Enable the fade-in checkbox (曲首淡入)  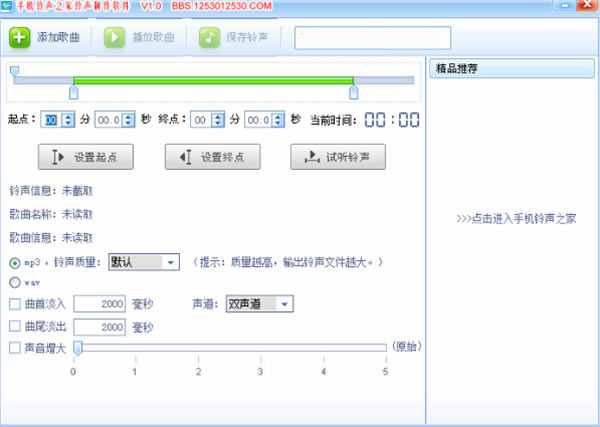(14, 304)
